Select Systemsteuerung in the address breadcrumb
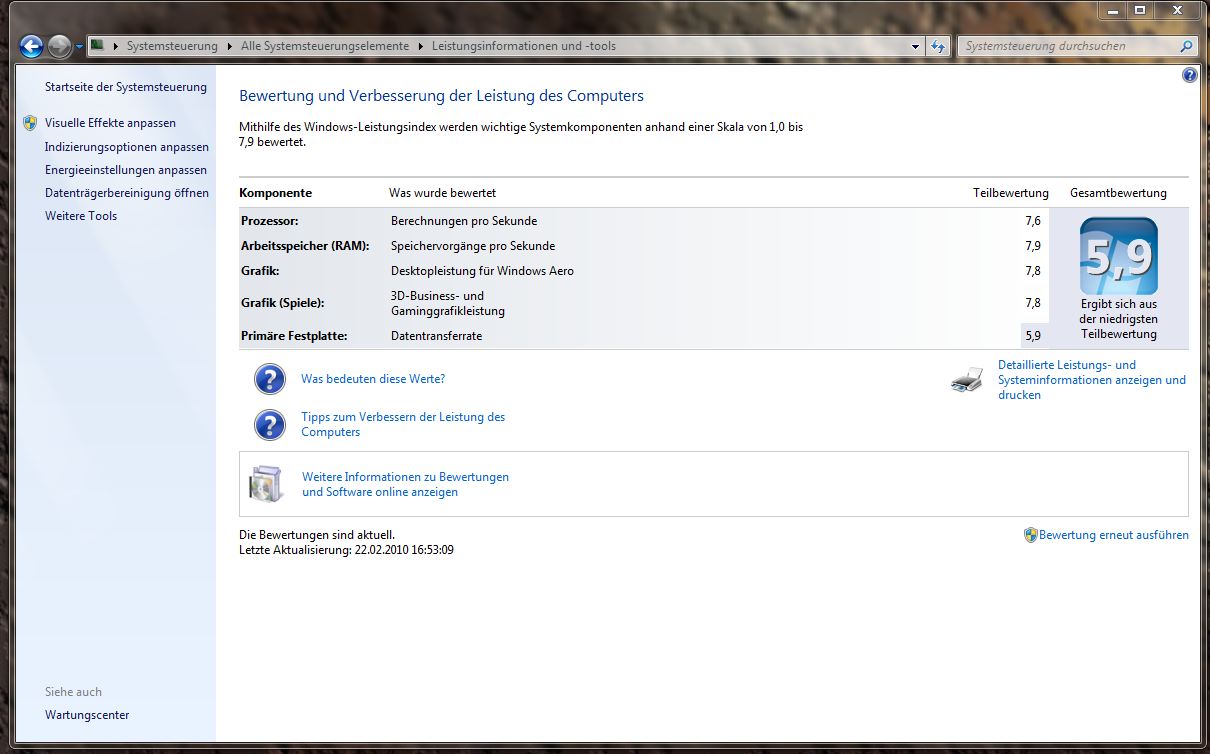 tap(171, 46)
